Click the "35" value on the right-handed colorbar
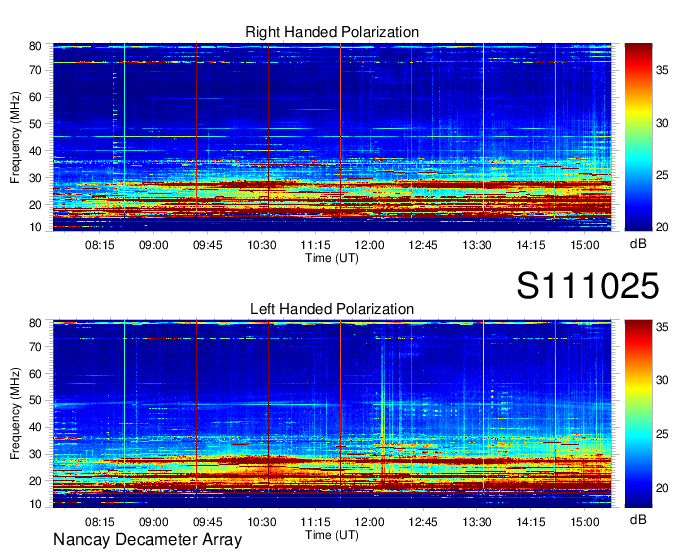 tap(662, 70)
